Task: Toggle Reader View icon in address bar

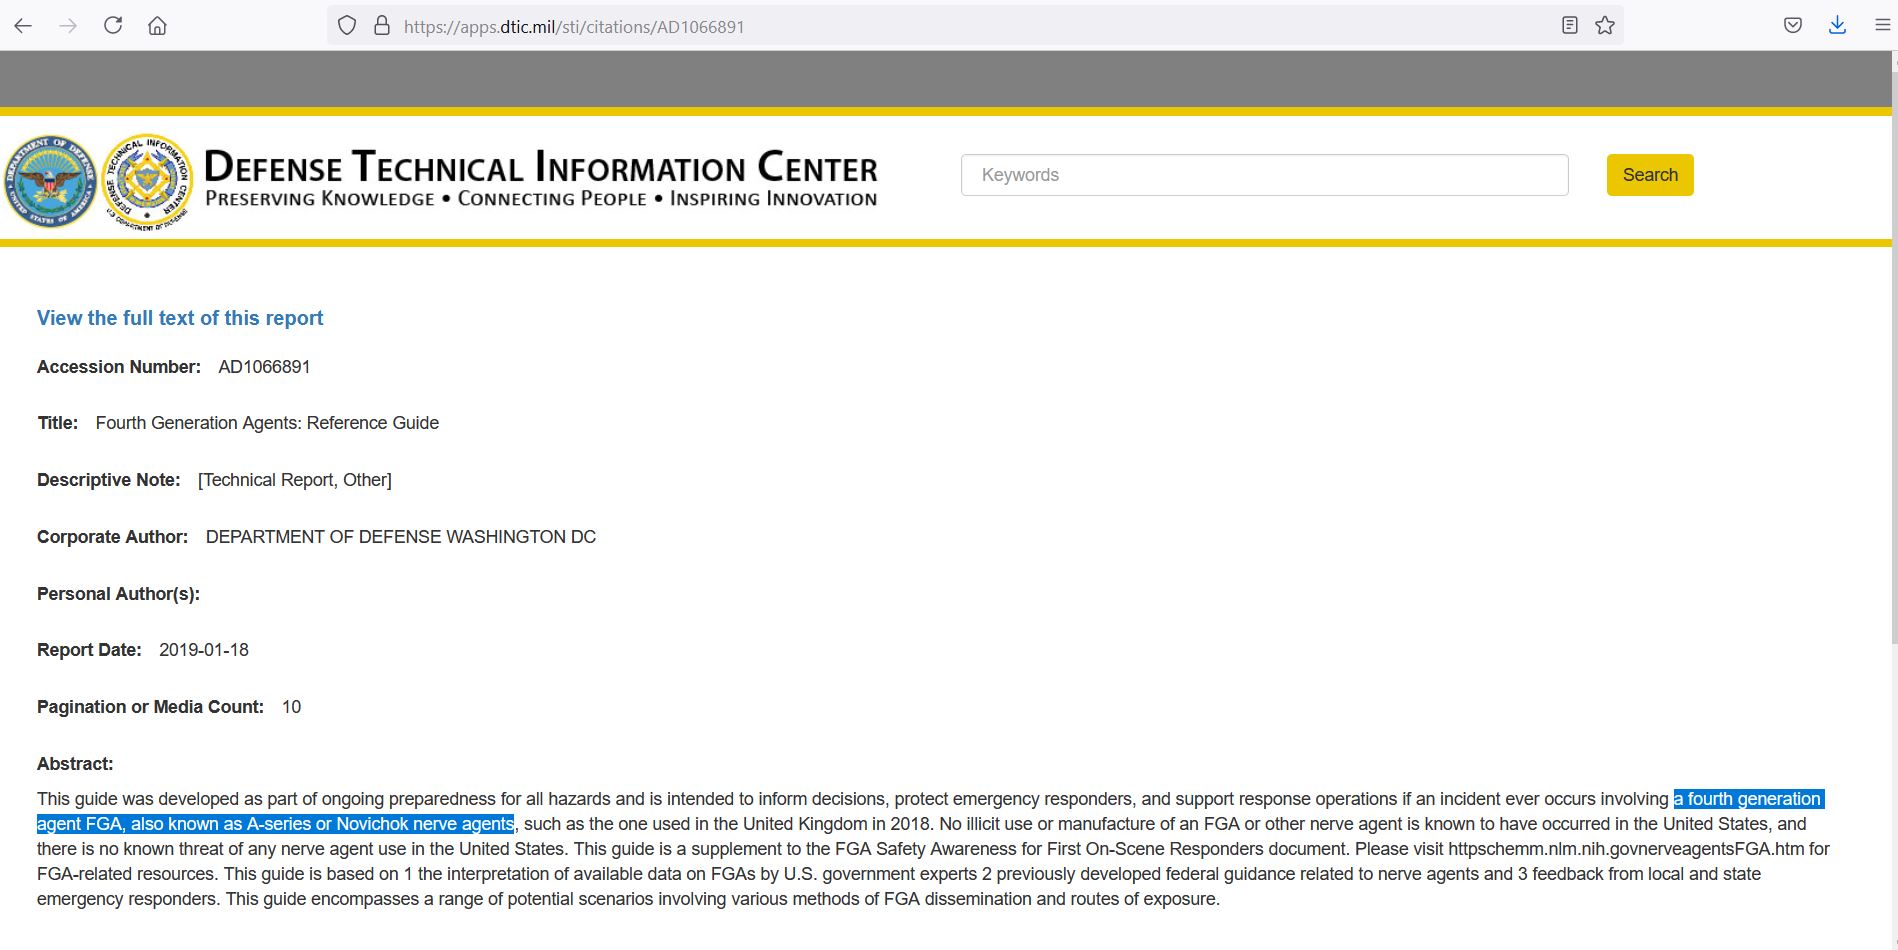Action: [x=1570, y=26]
